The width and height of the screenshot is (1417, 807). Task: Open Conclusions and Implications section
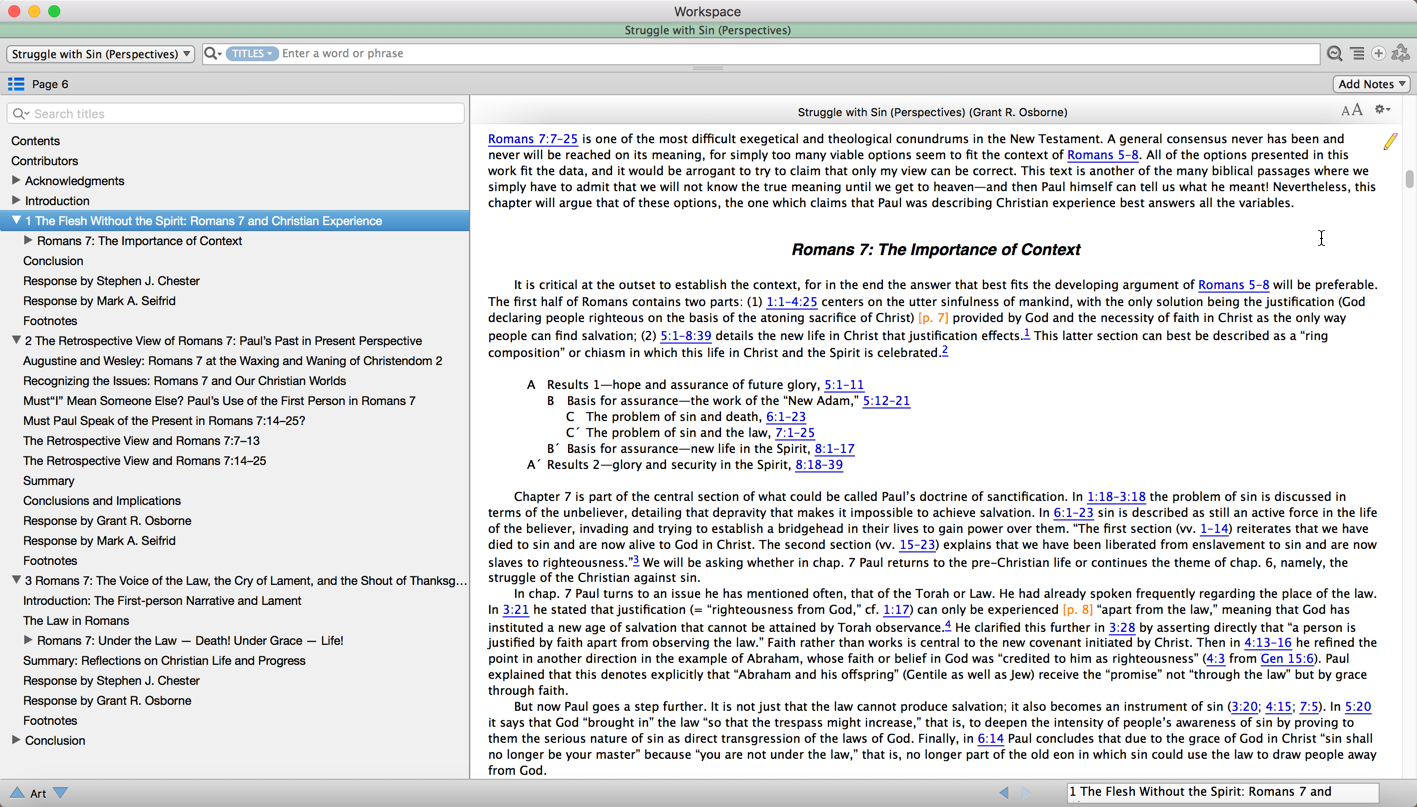pos(102,501)
